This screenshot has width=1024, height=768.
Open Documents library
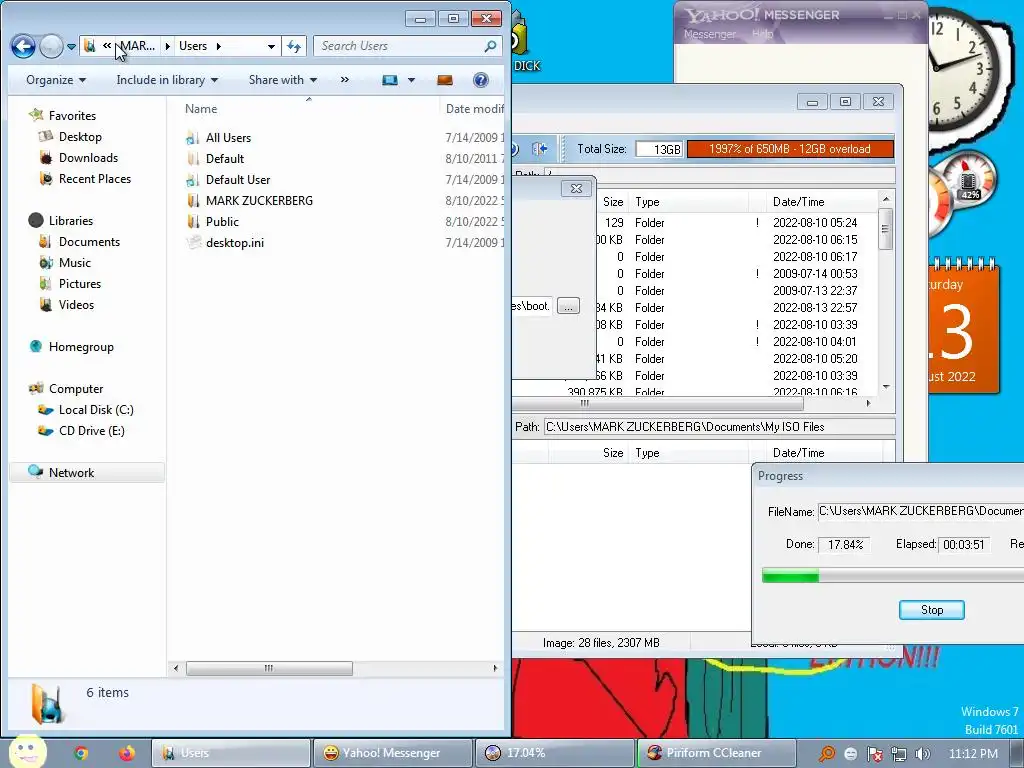[89, 242]
